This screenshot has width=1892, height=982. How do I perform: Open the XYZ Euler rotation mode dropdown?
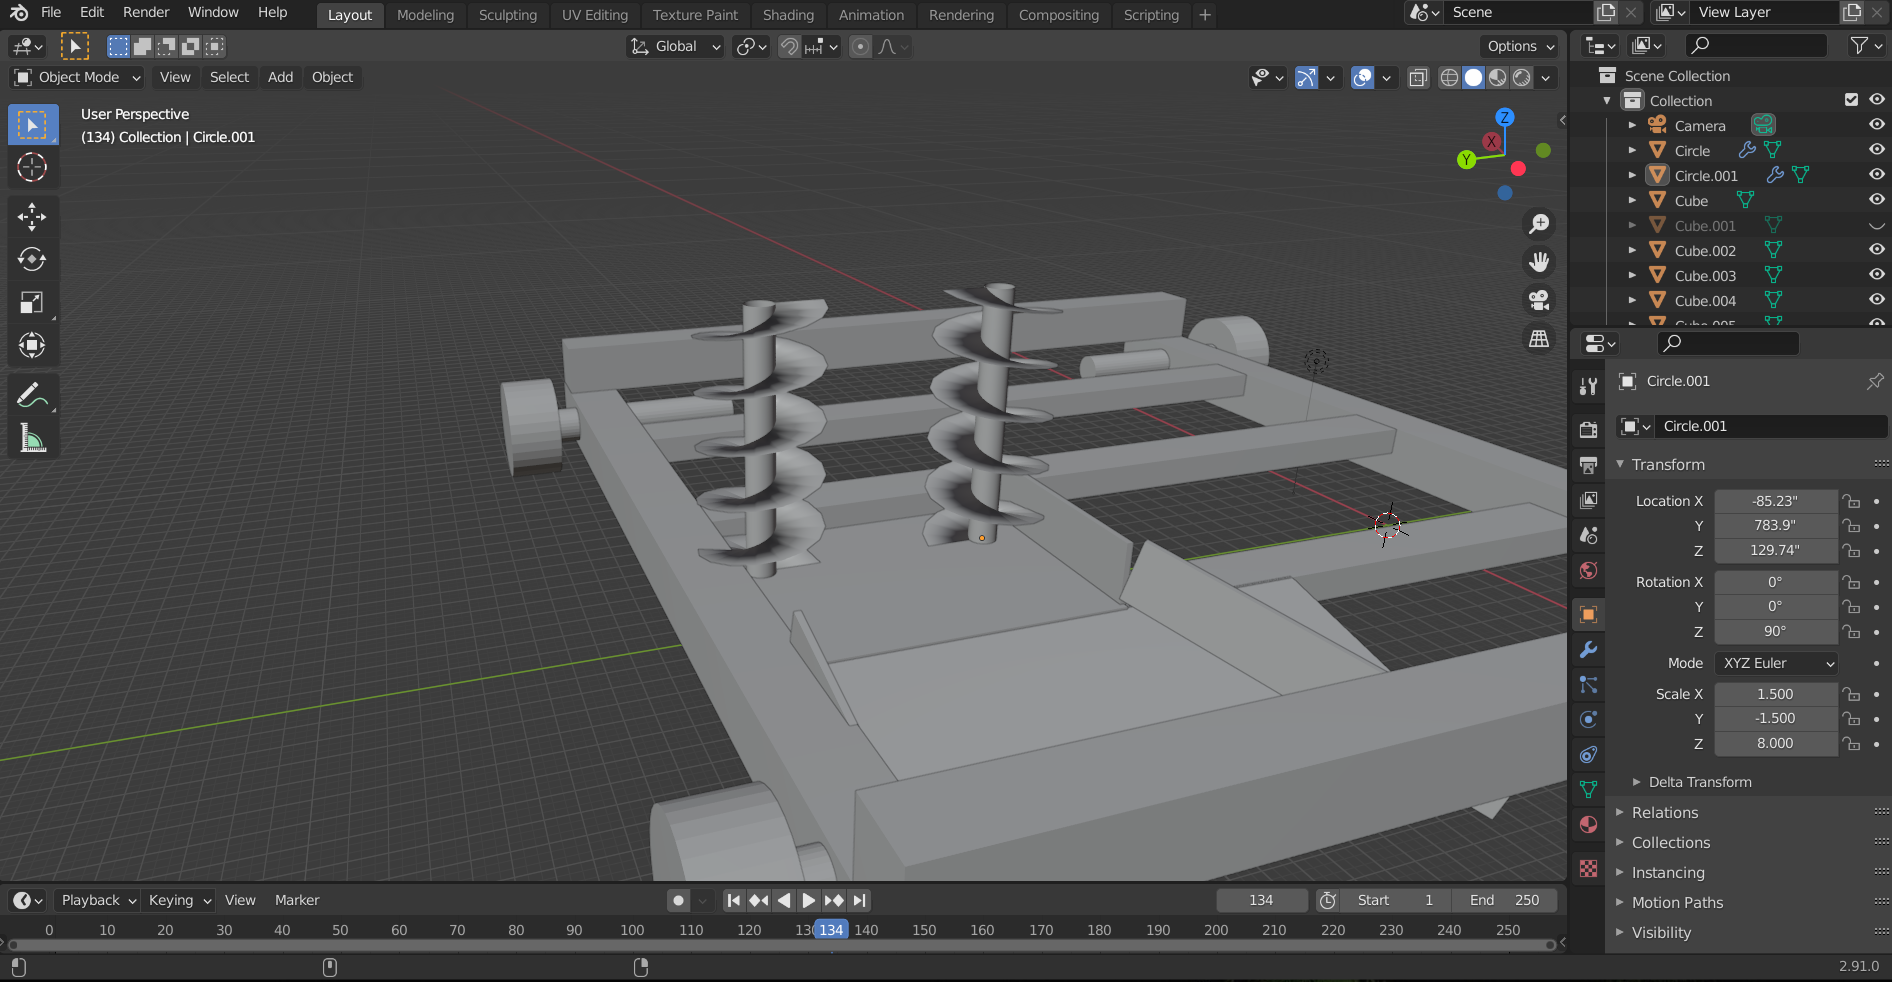point(1777,663)
